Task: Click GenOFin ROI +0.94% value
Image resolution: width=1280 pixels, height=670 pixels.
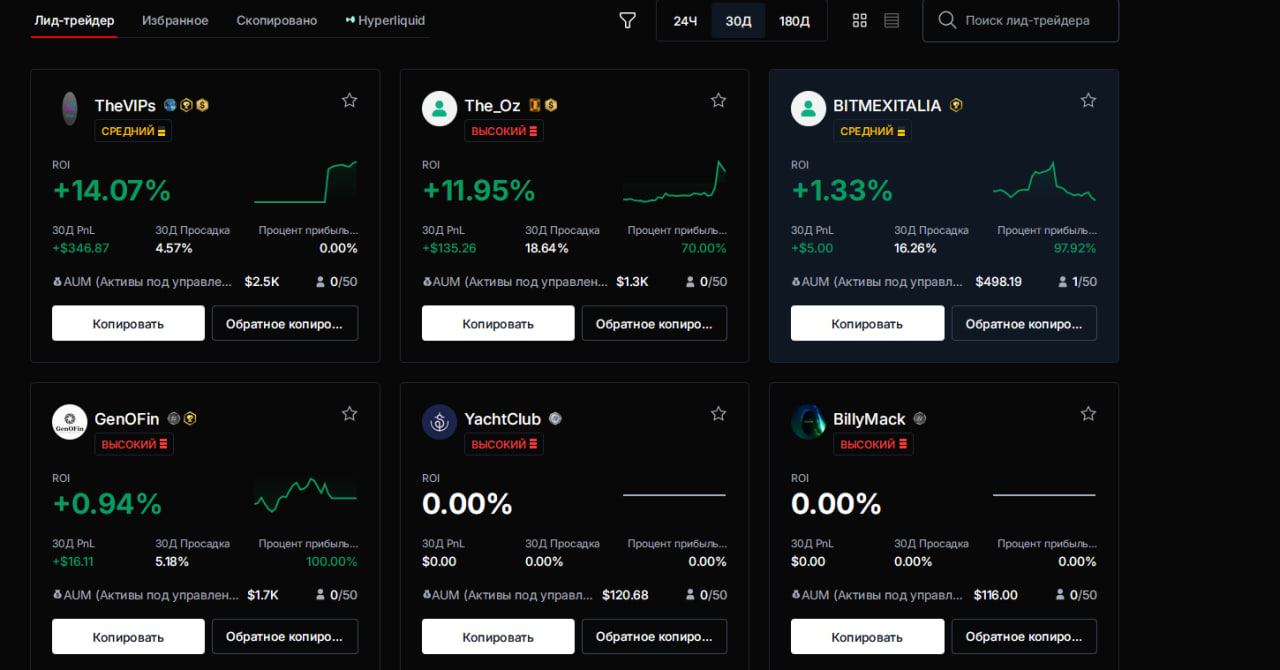Action: coord(107,503)
